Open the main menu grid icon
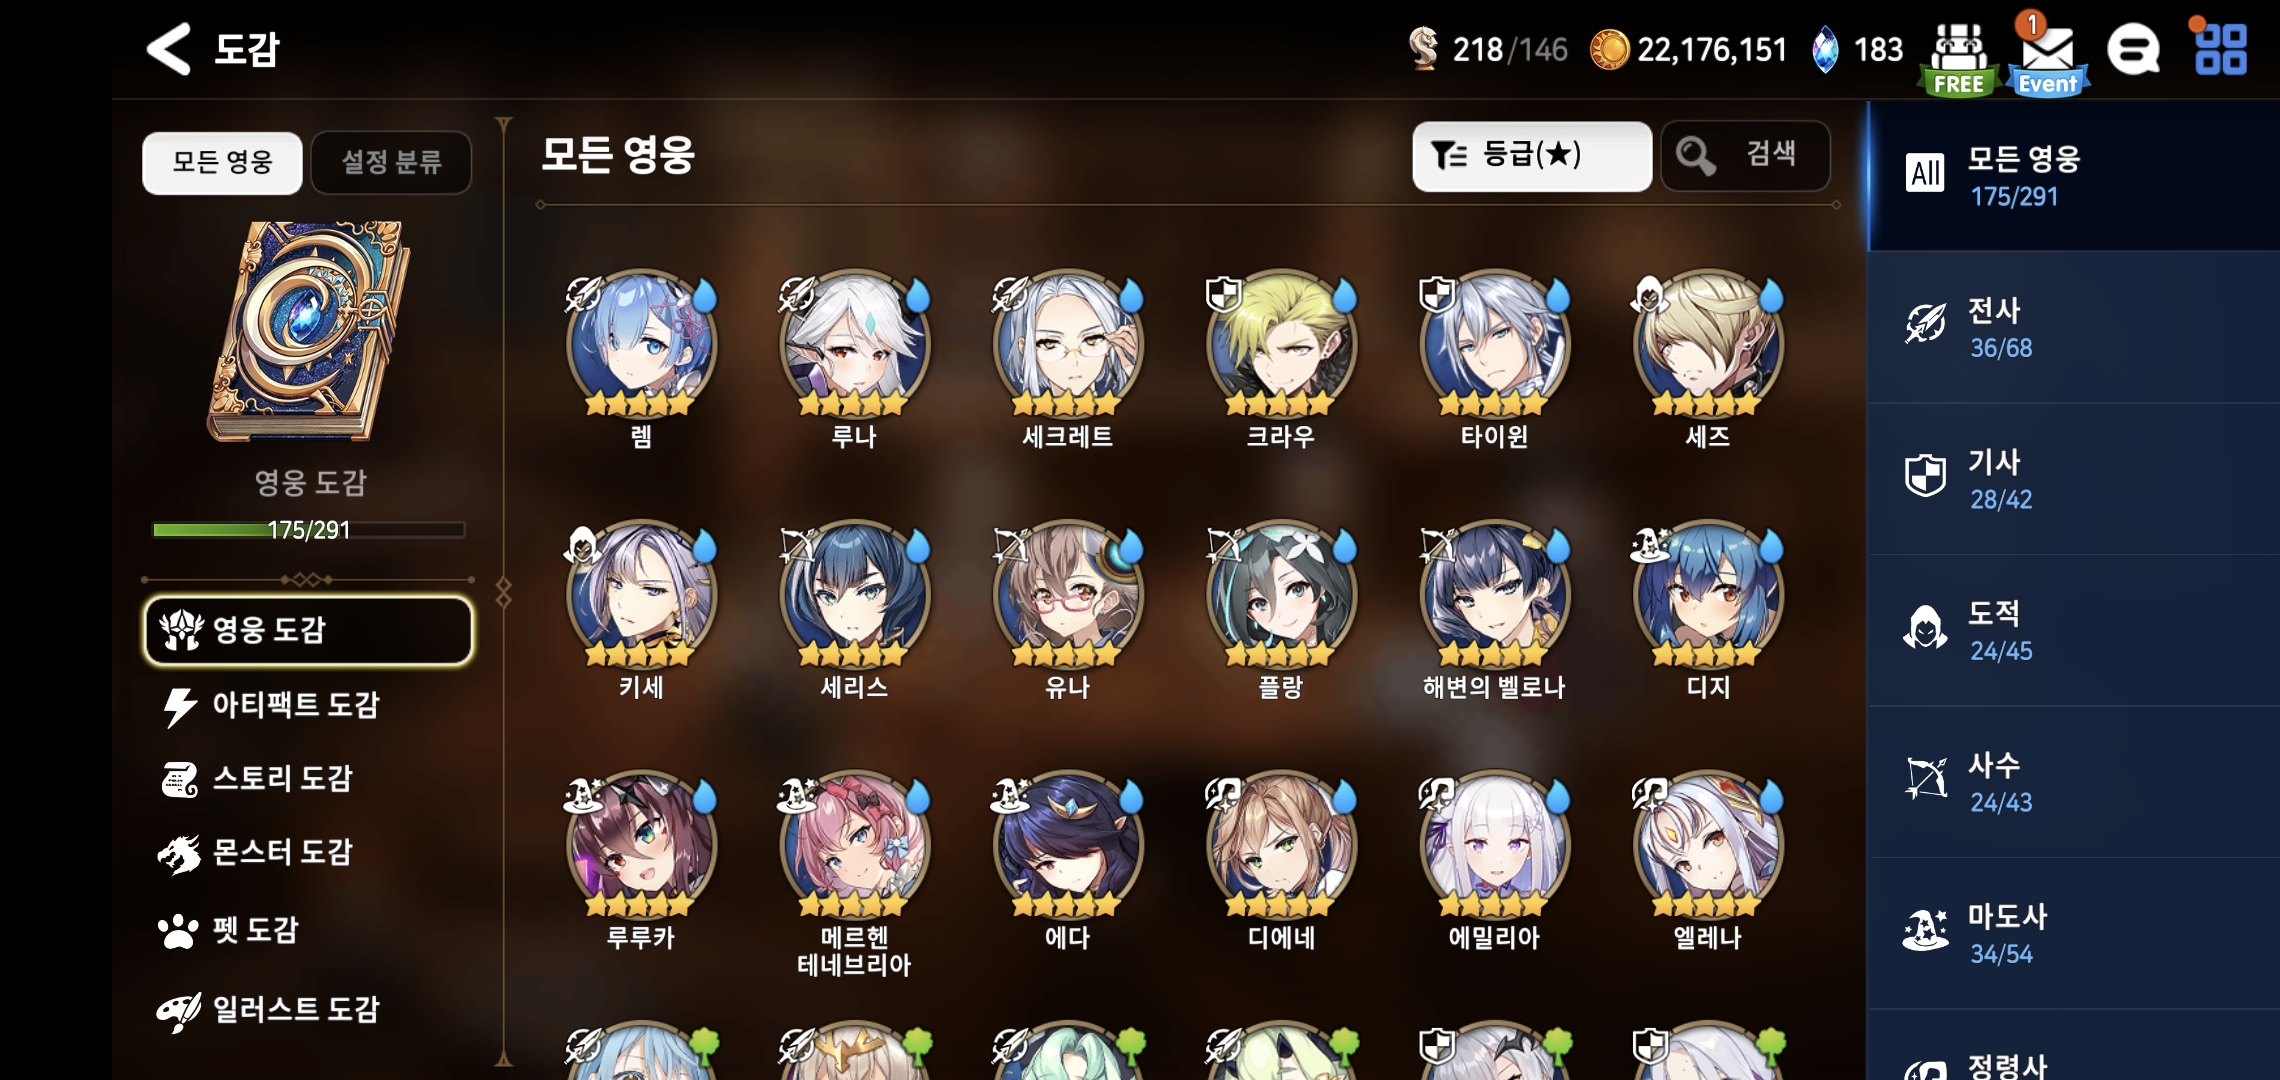Viewport: 2280px width, 1080px height. click(x=2221, y=50)
